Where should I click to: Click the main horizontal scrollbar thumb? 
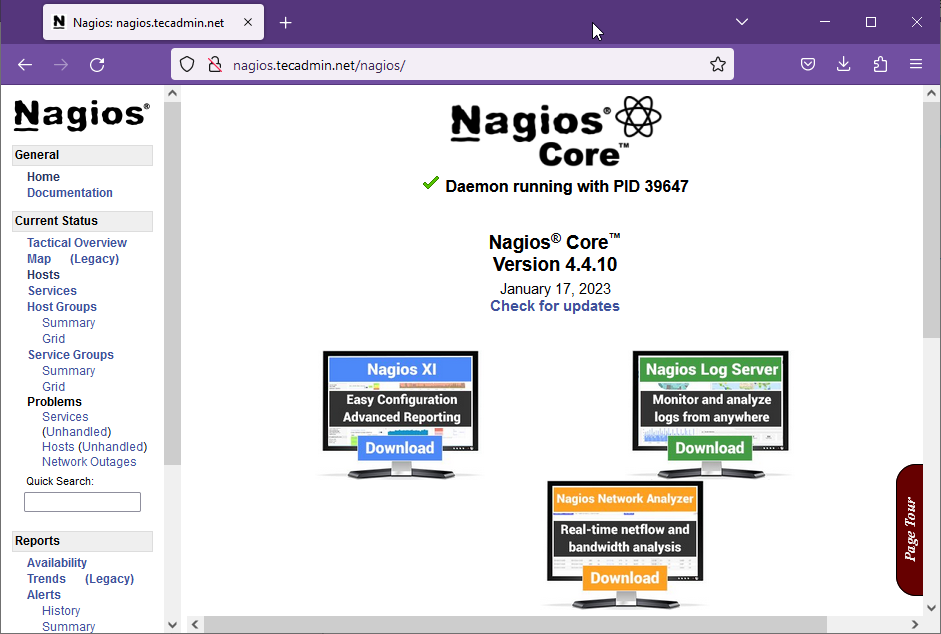click(516, 624)
